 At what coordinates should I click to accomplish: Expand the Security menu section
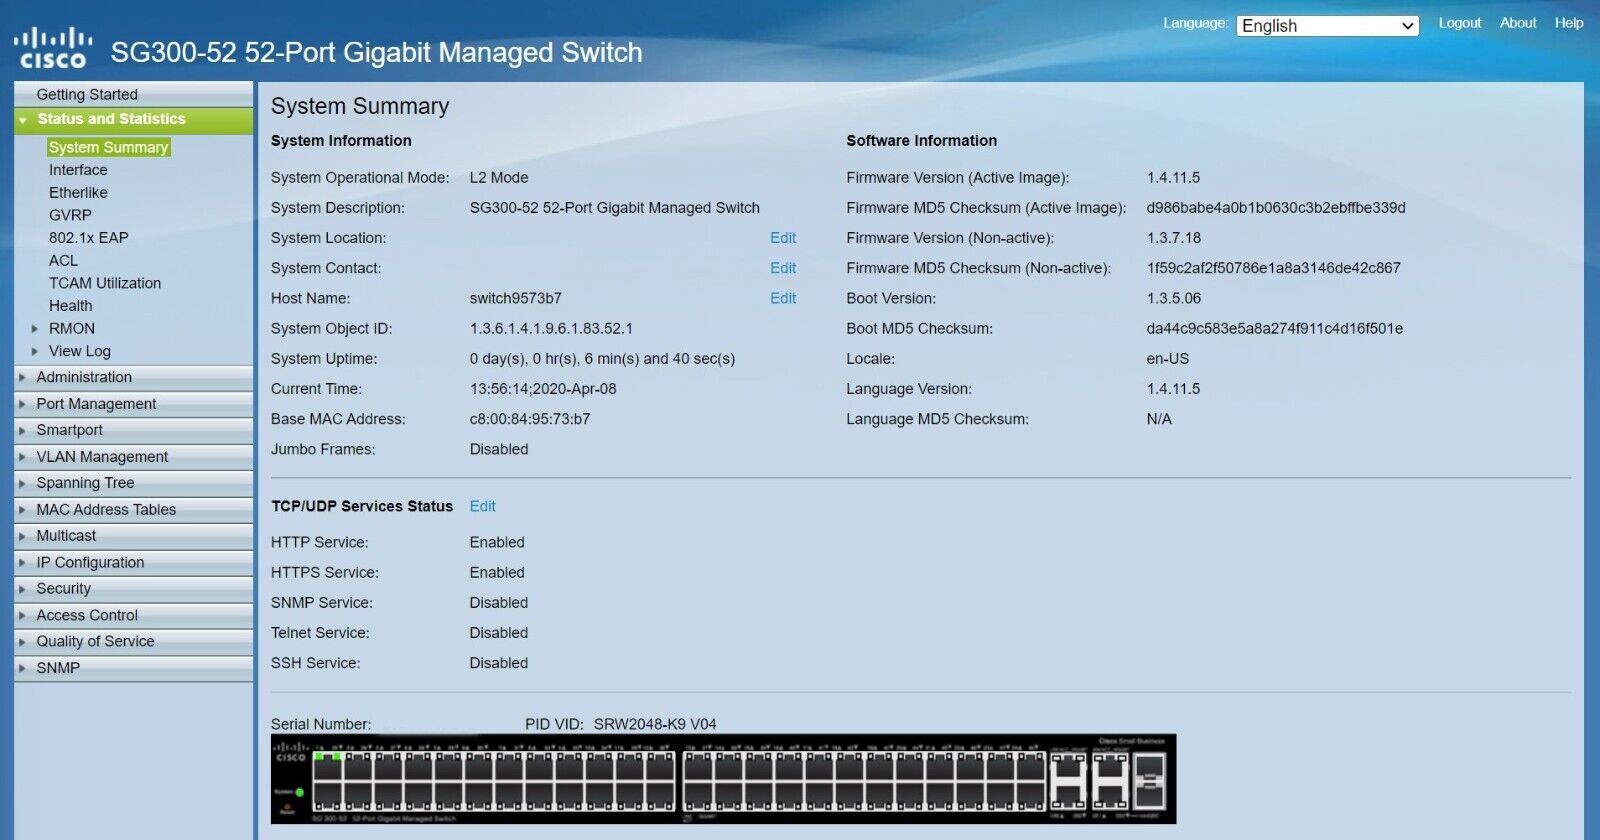63,589
